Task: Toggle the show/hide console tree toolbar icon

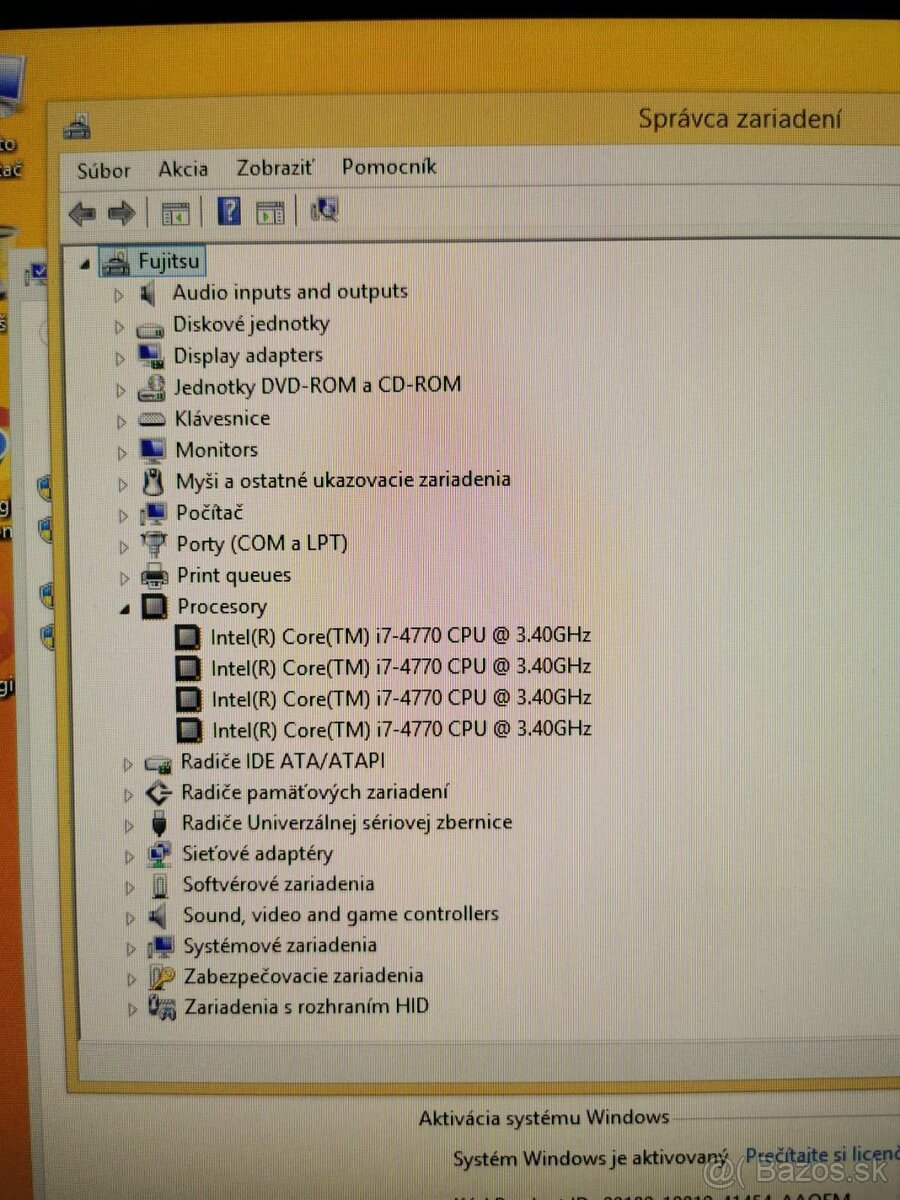Action: [176, 212]
